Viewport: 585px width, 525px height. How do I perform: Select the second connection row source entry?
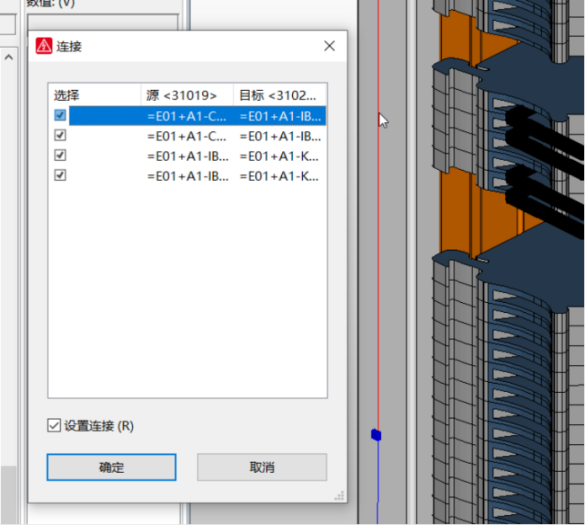click(x=187, y=136)
